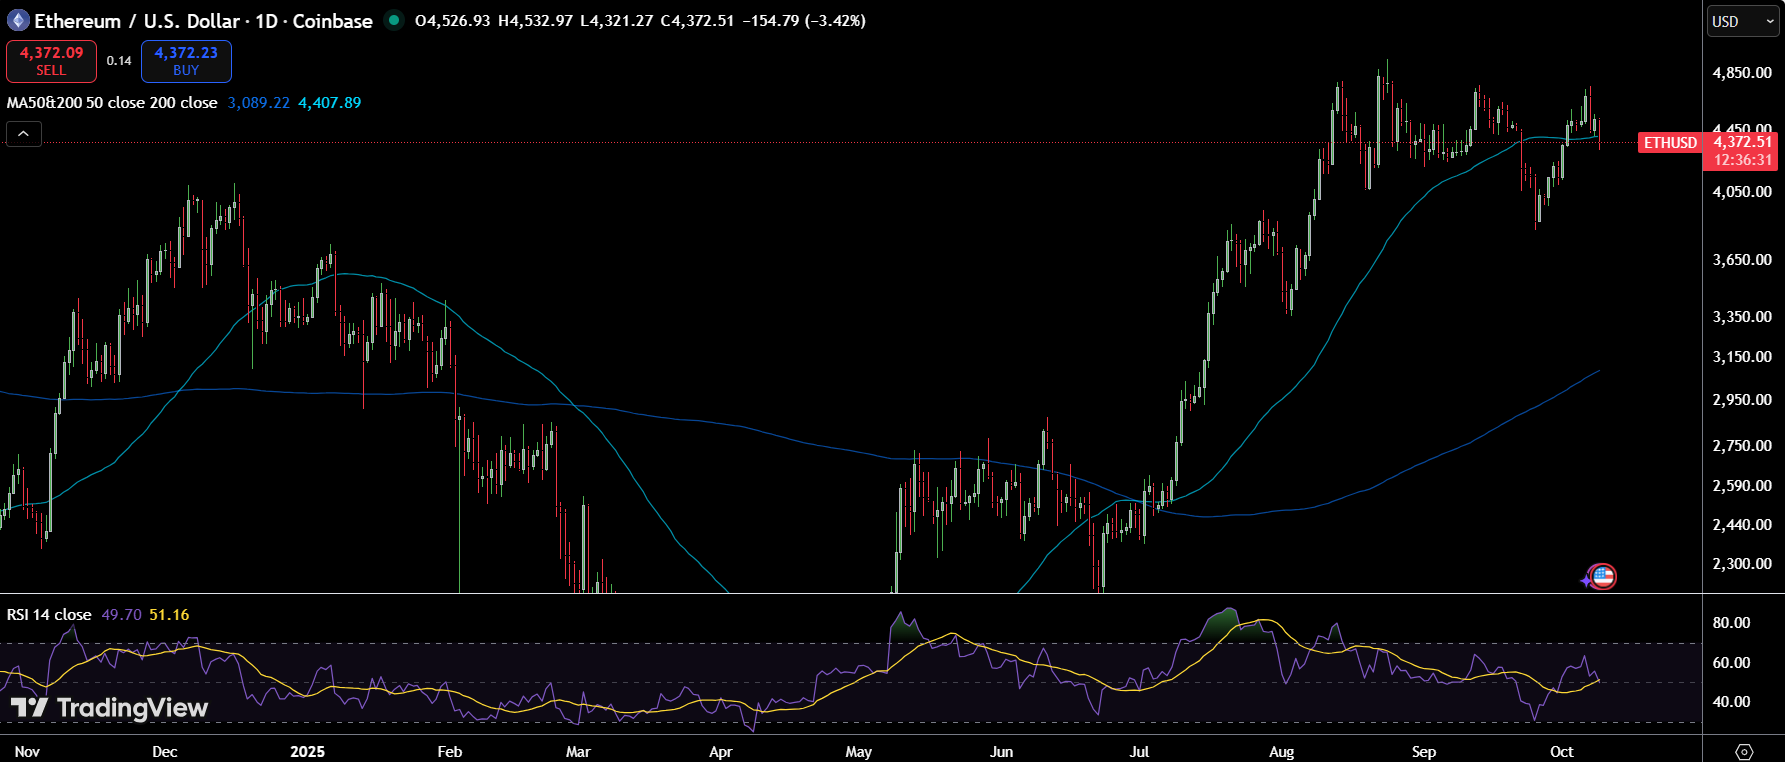Click the Aug label on the time axis

point(1281,751)
